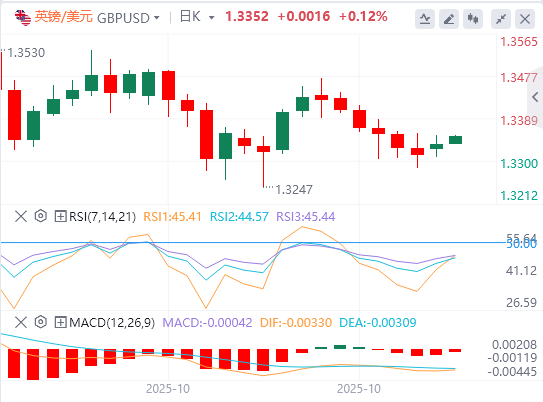Remove the MACD indicator panel
Screen dimensions: 543x402
point(21,322)
